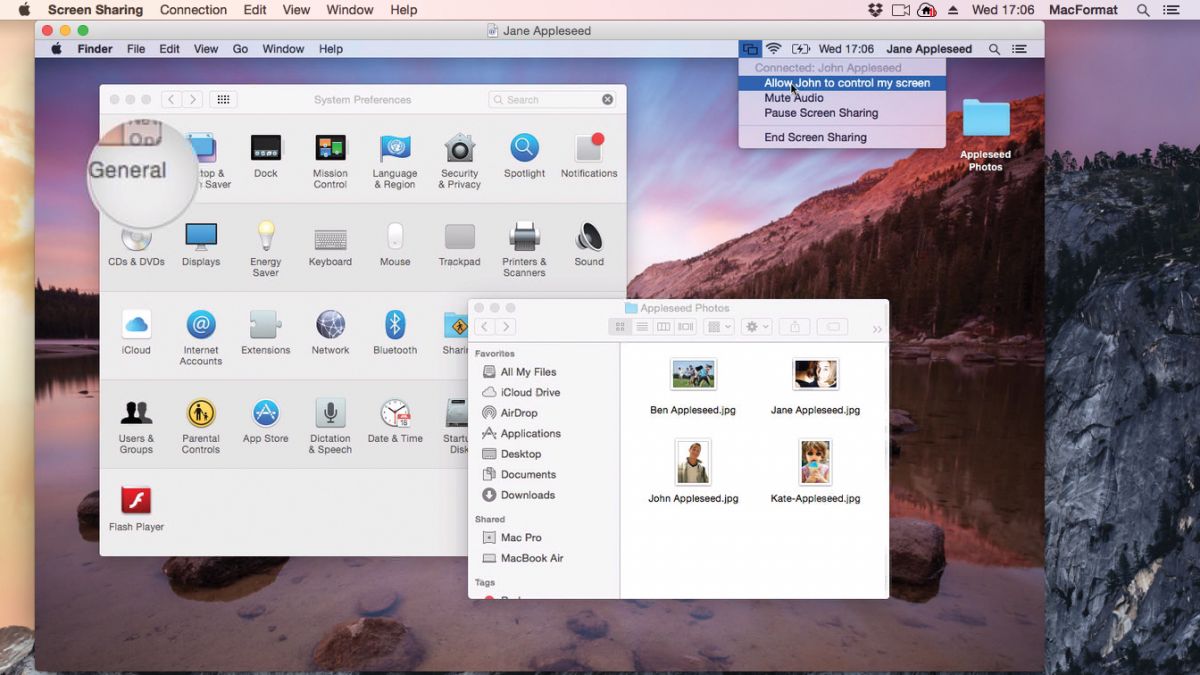Choose Pause Screen Sharing option

[x=821, y=113]
